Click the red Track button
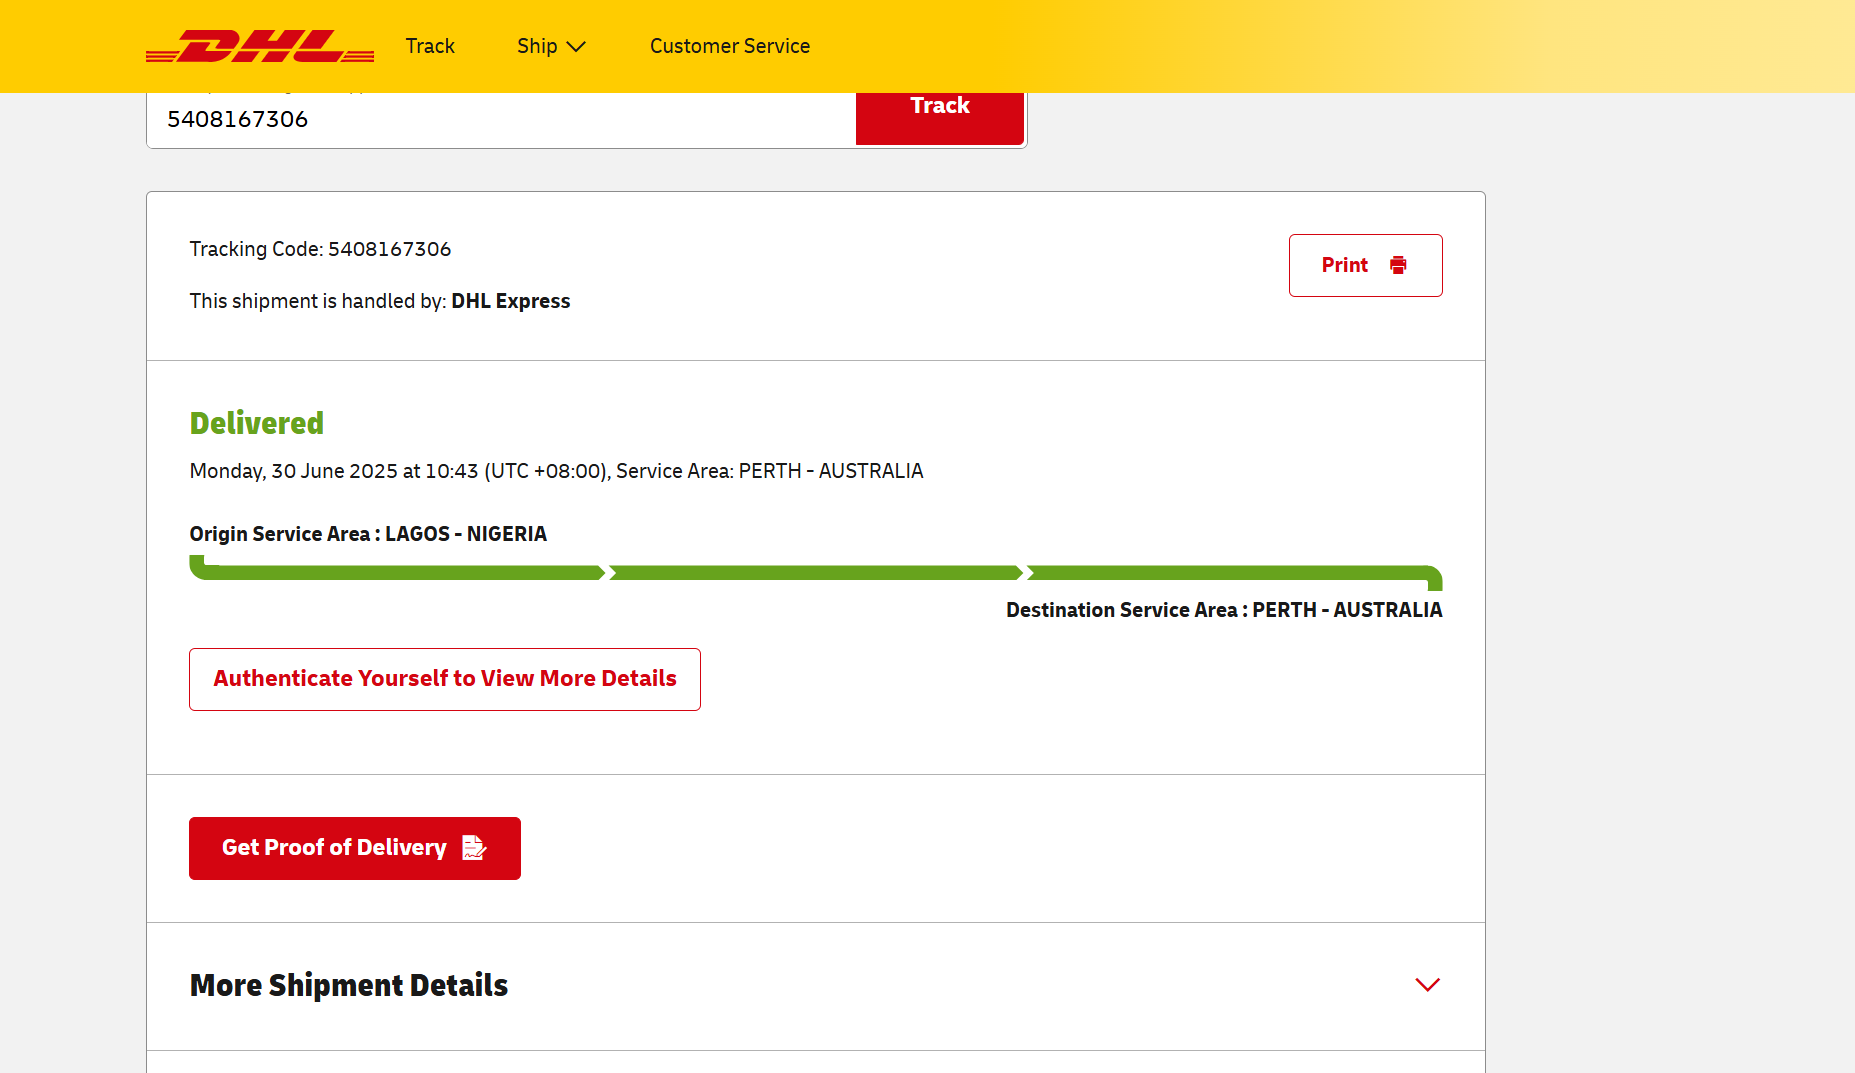 [x=940, y=118]
